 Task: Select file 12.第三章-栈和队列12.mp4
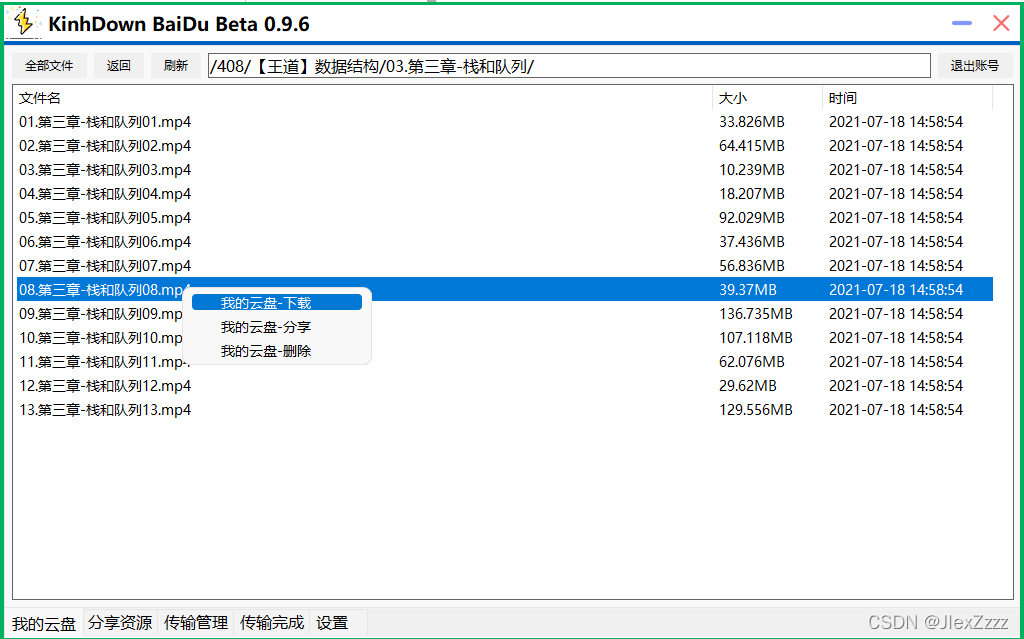point(105,385)
